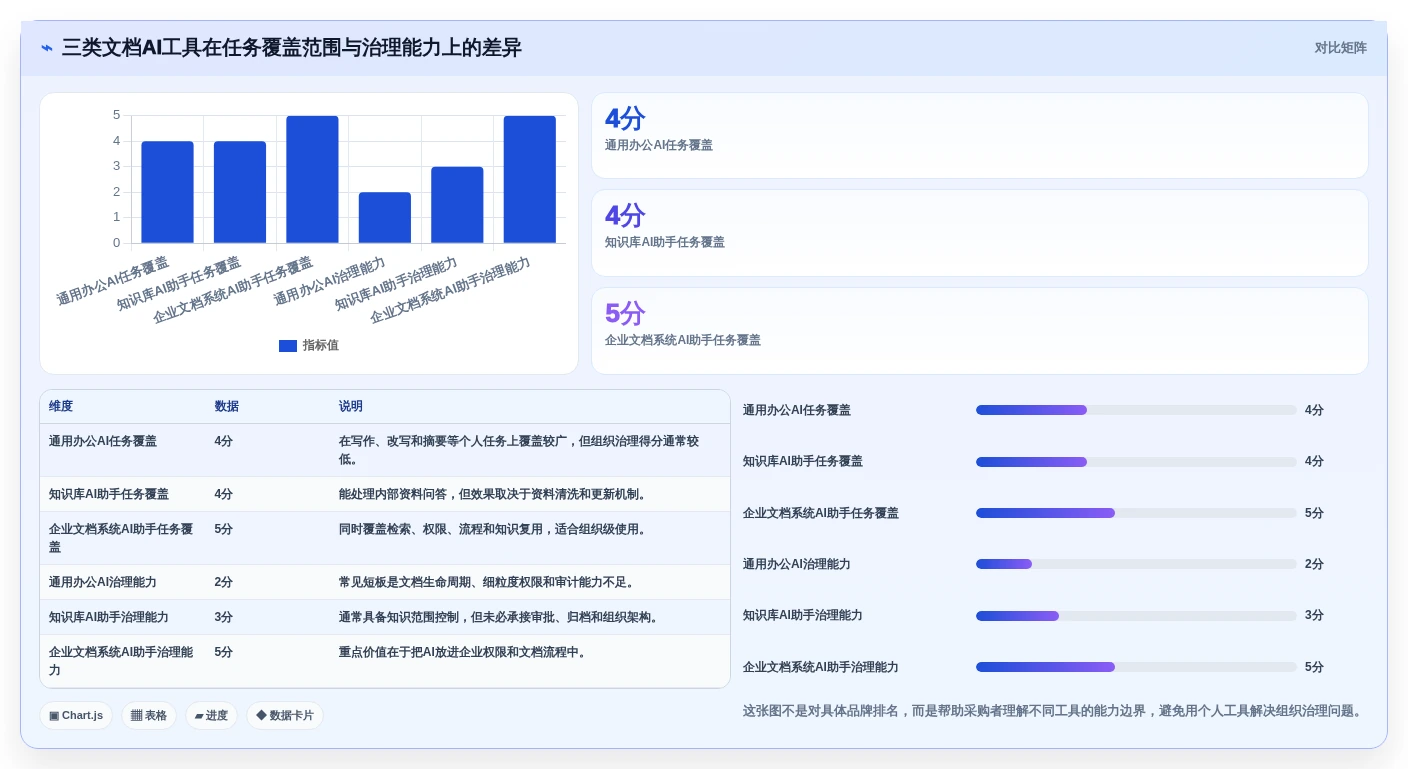Click the description mentioning 审批、归档和组织架构
The width and height of the screenshot is (1408, 769).
click(499, 617)
